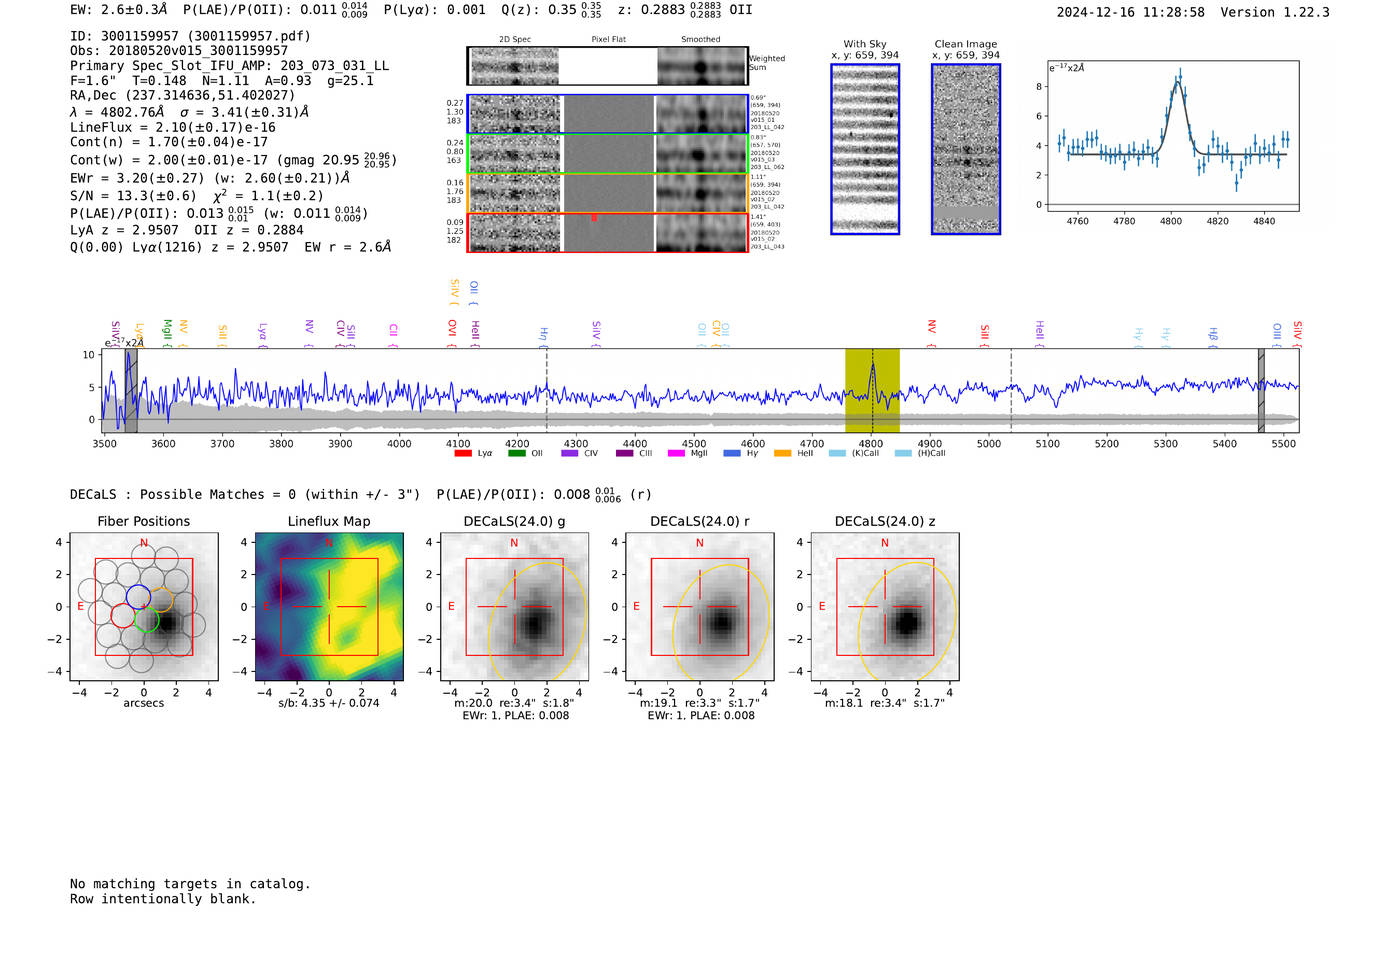The height and width of the screenshot is (953, 1400).
Task: Select the blue-bordered fiber row 203_LL_042
Action: click(607, 114)
